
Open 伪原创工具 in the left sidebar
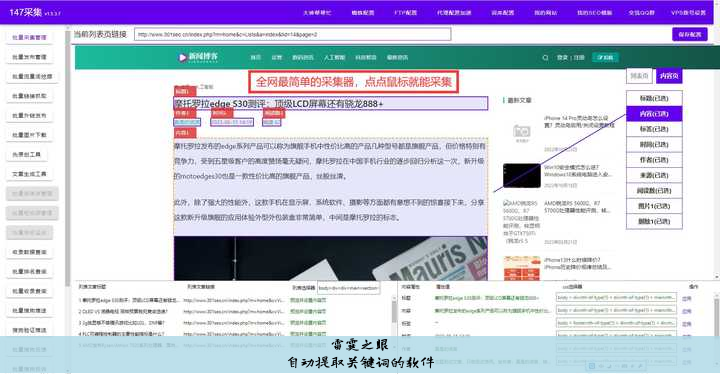(27, 154)
